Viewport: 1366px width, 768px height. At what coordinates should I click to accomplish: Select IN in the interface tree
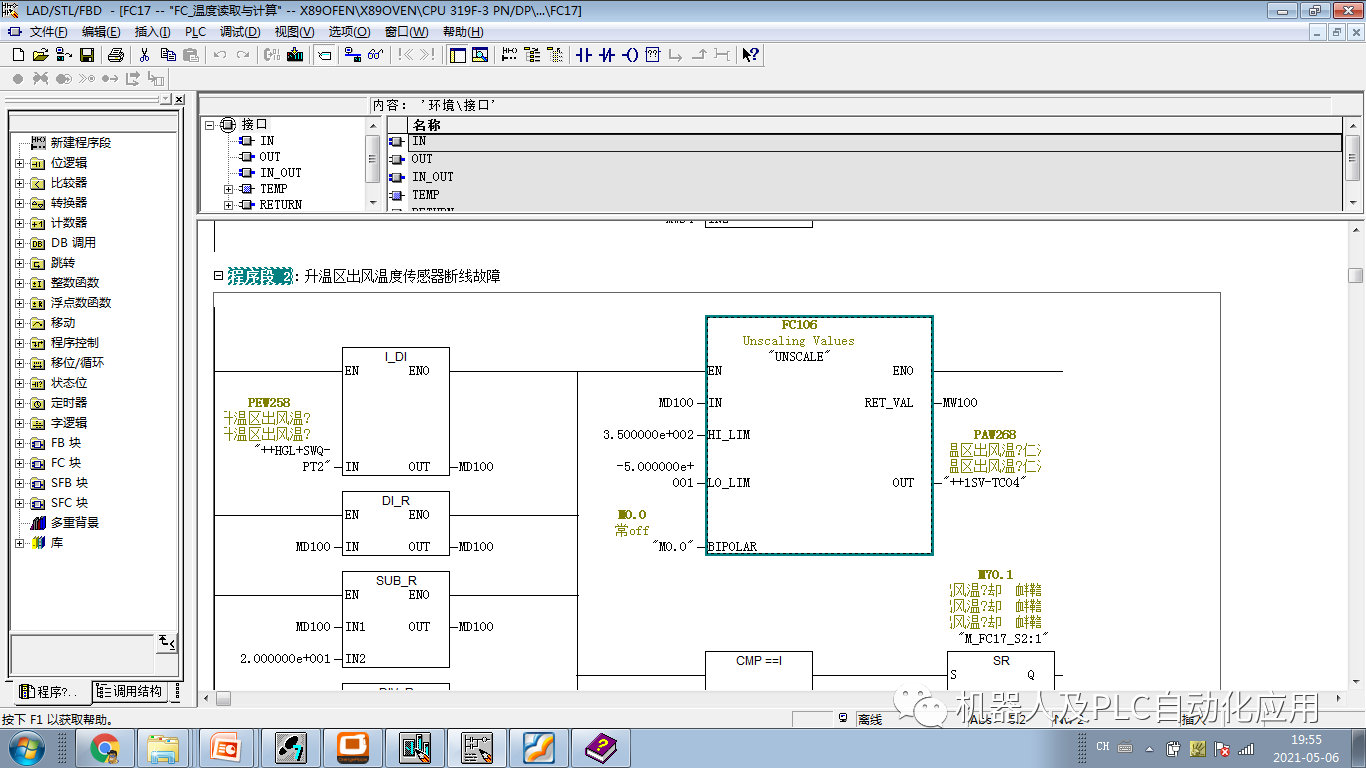[x=267, y=141]
